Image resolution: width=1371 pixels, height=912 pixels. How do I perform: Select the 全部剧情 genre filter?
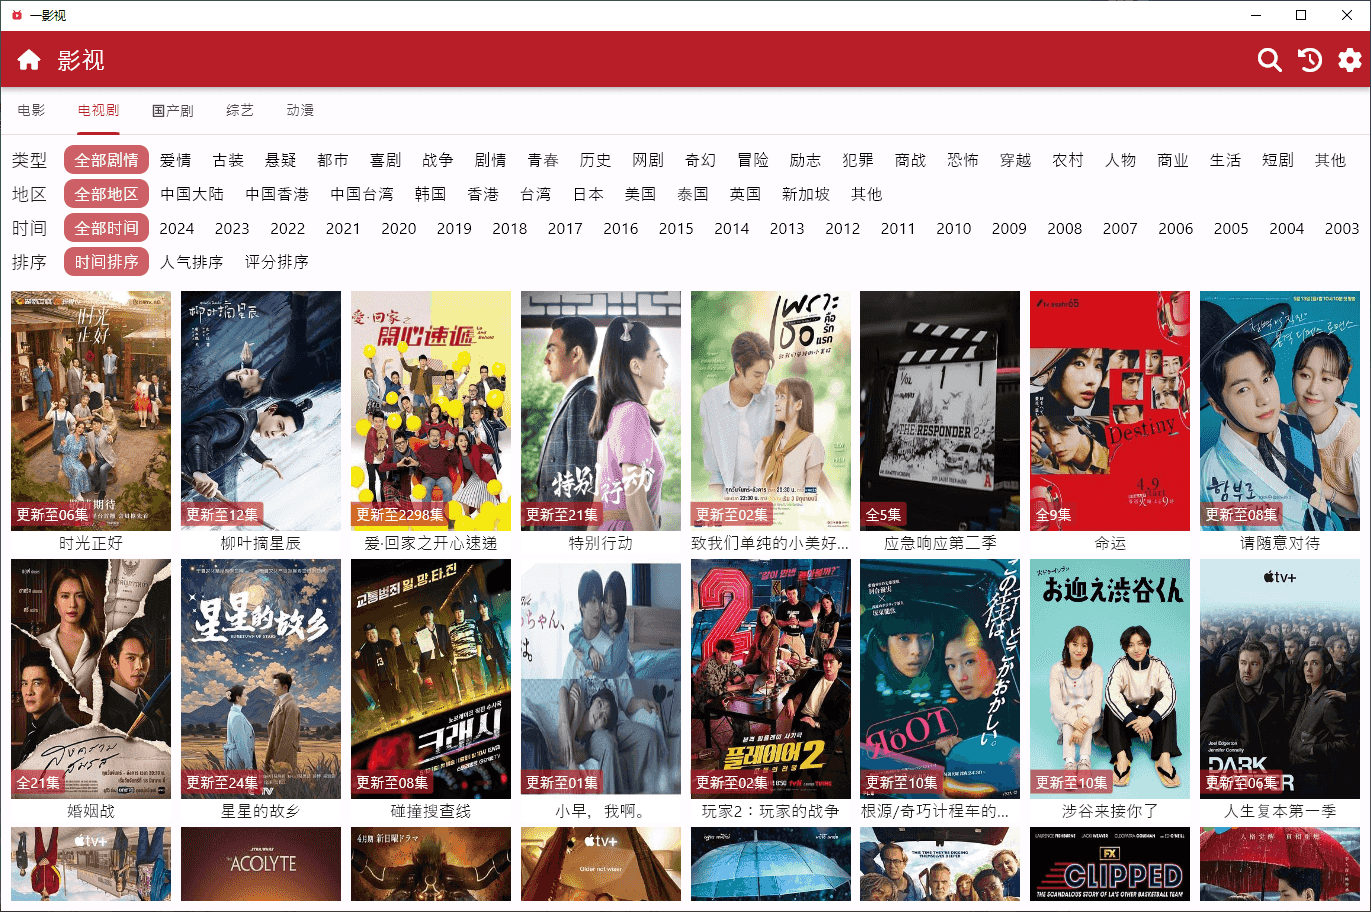pos(106,160)
